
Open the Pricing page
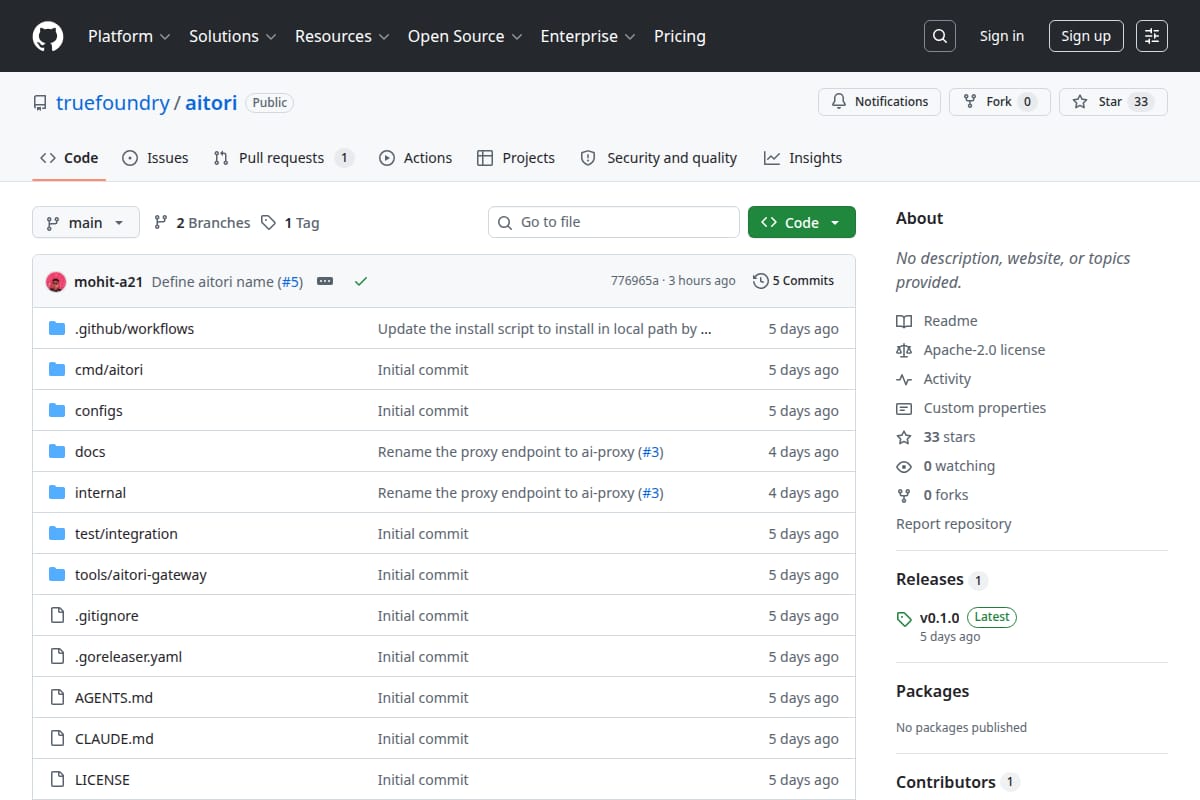coord(680,36)
